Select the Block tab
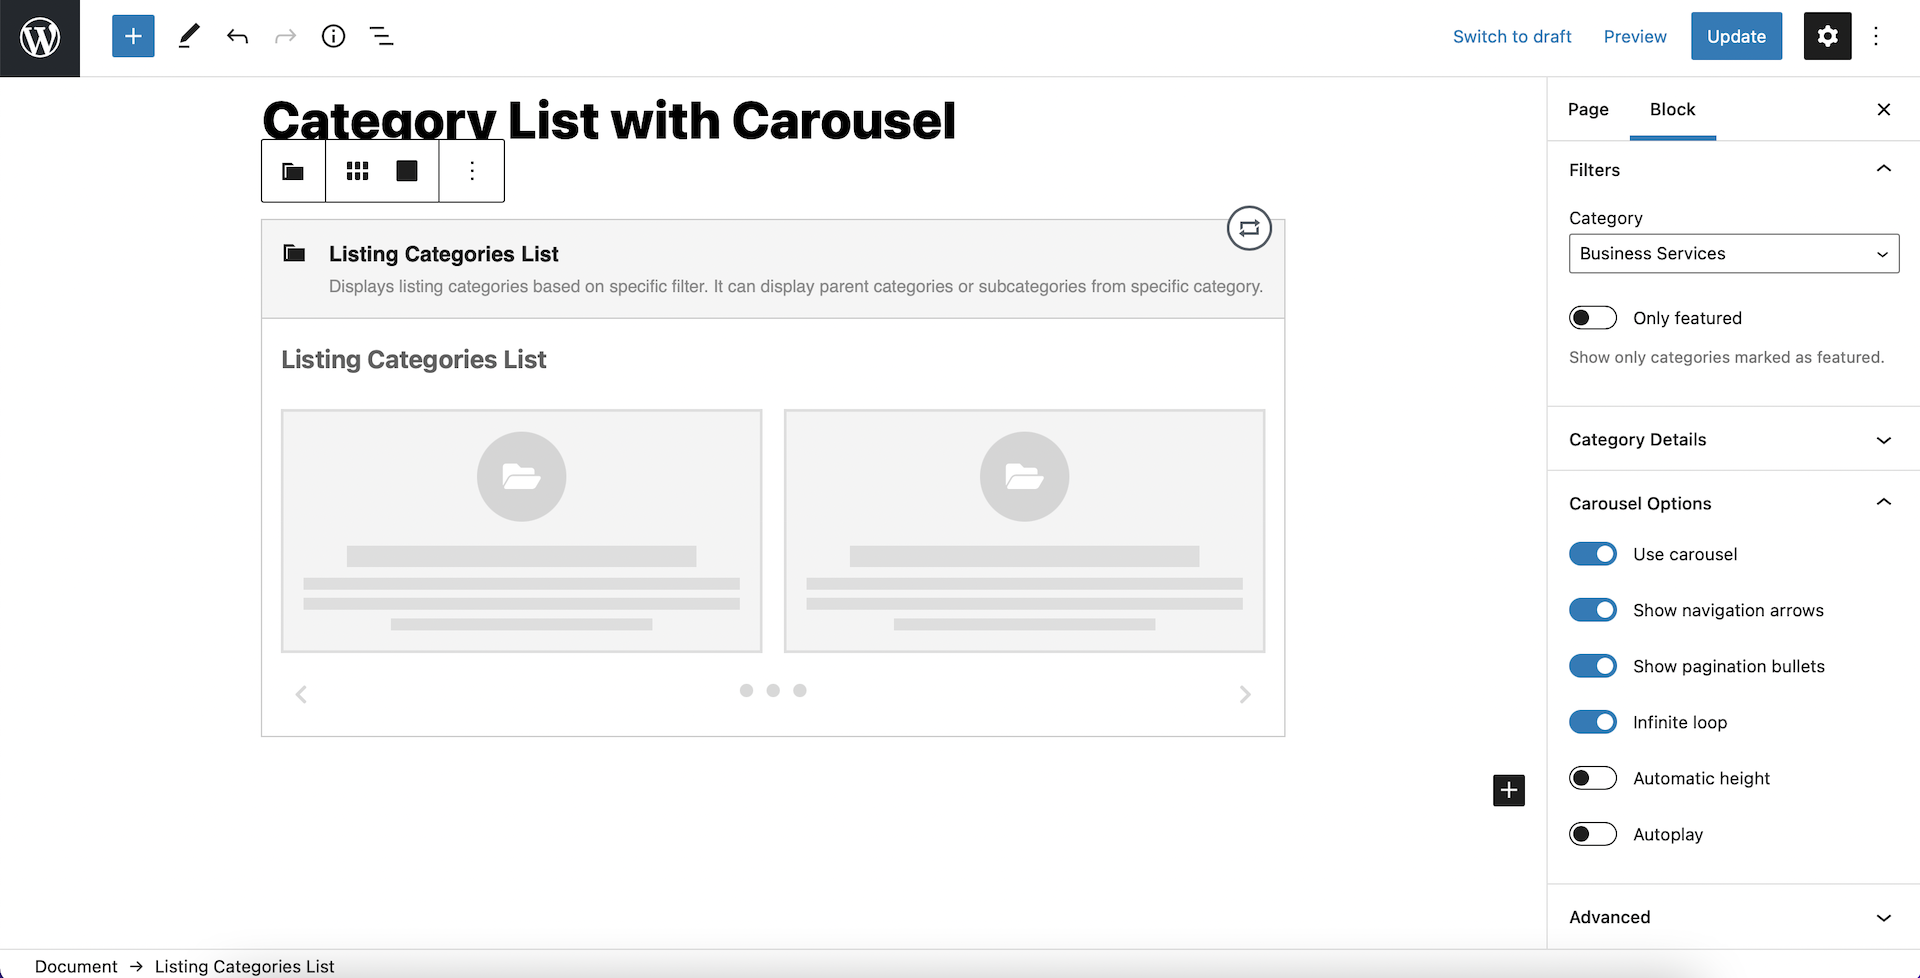 tap(1672, 110)
